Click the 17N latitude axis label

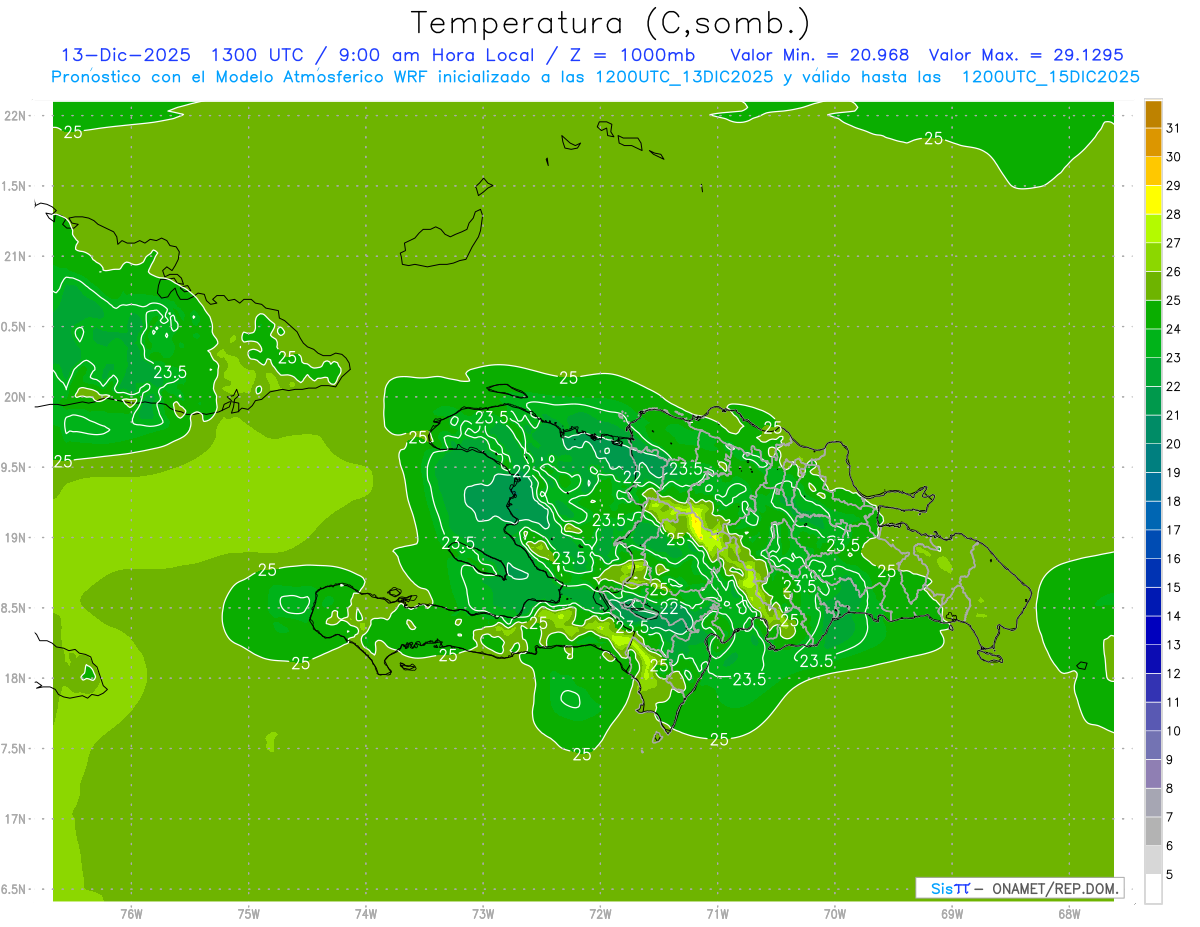[15, 820]
